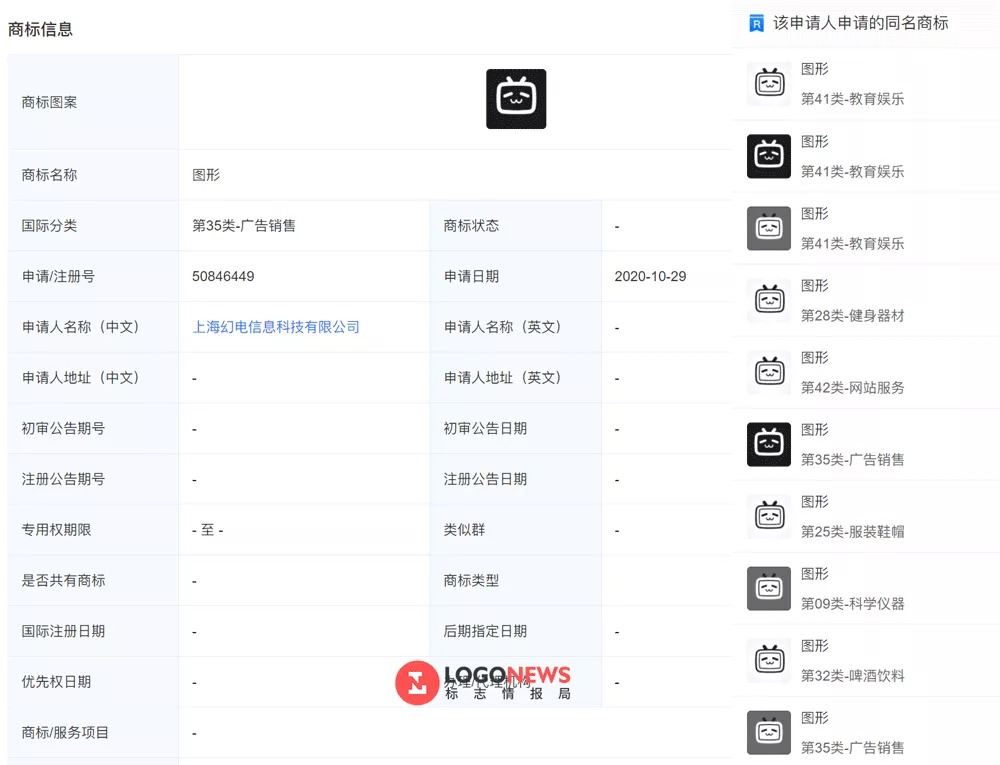The width and height of the screenshot is (1000, 765).
Task: Open applicant link 上海幻电信息科技有限公司
Action: click(x=276, y=327)
